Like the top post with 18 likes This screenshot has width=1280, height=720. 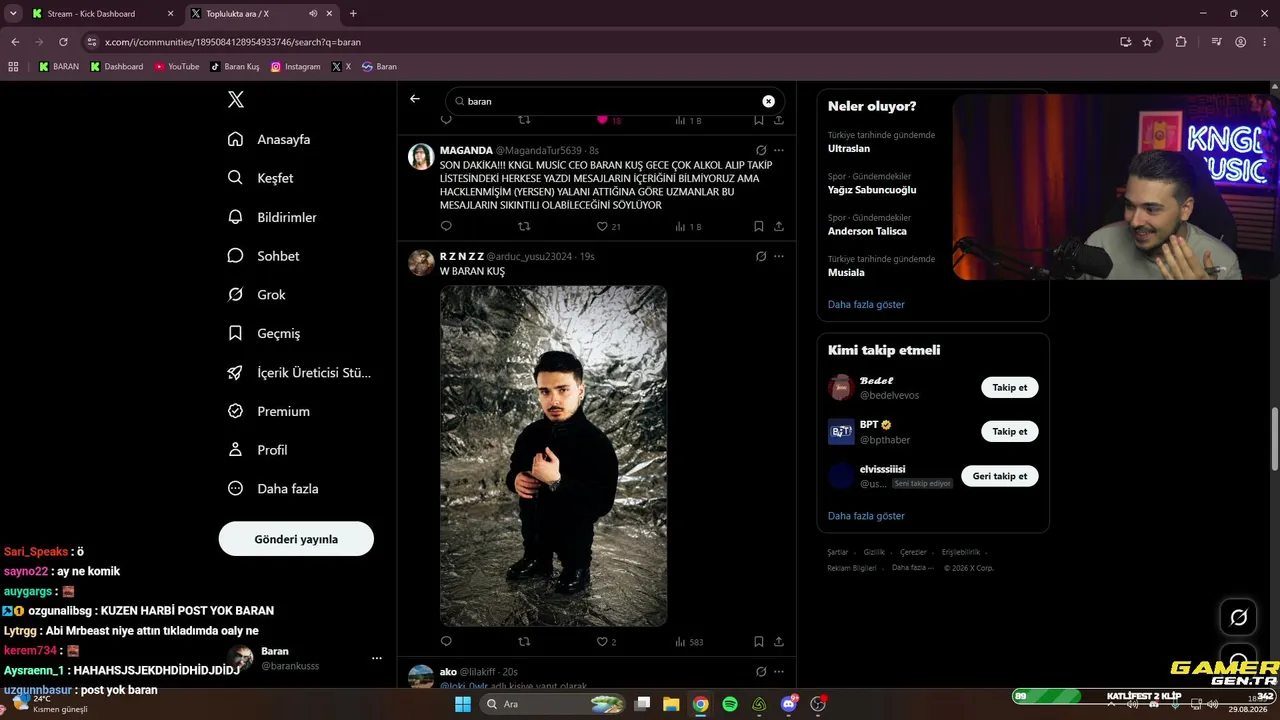click(608, 120)
